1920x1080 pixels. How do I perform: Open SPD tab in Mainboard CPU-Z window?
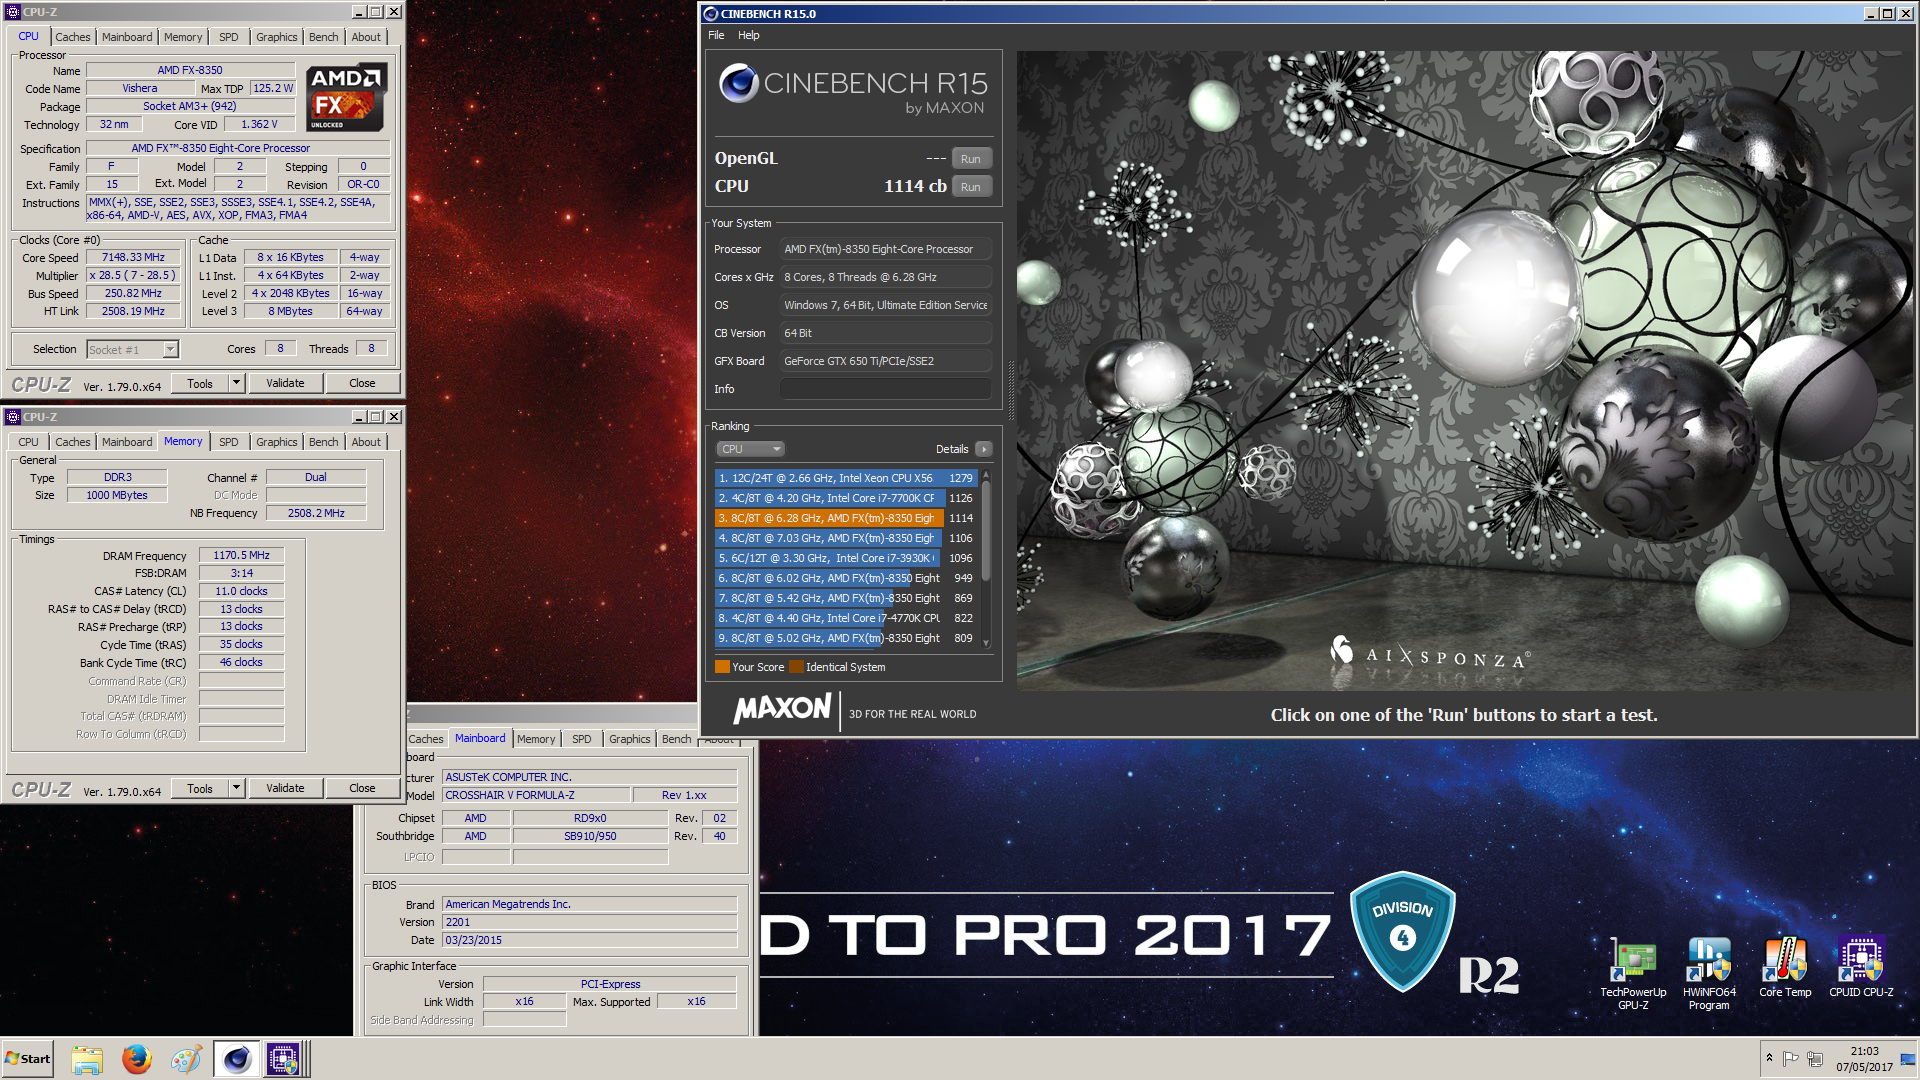[581, 739]
